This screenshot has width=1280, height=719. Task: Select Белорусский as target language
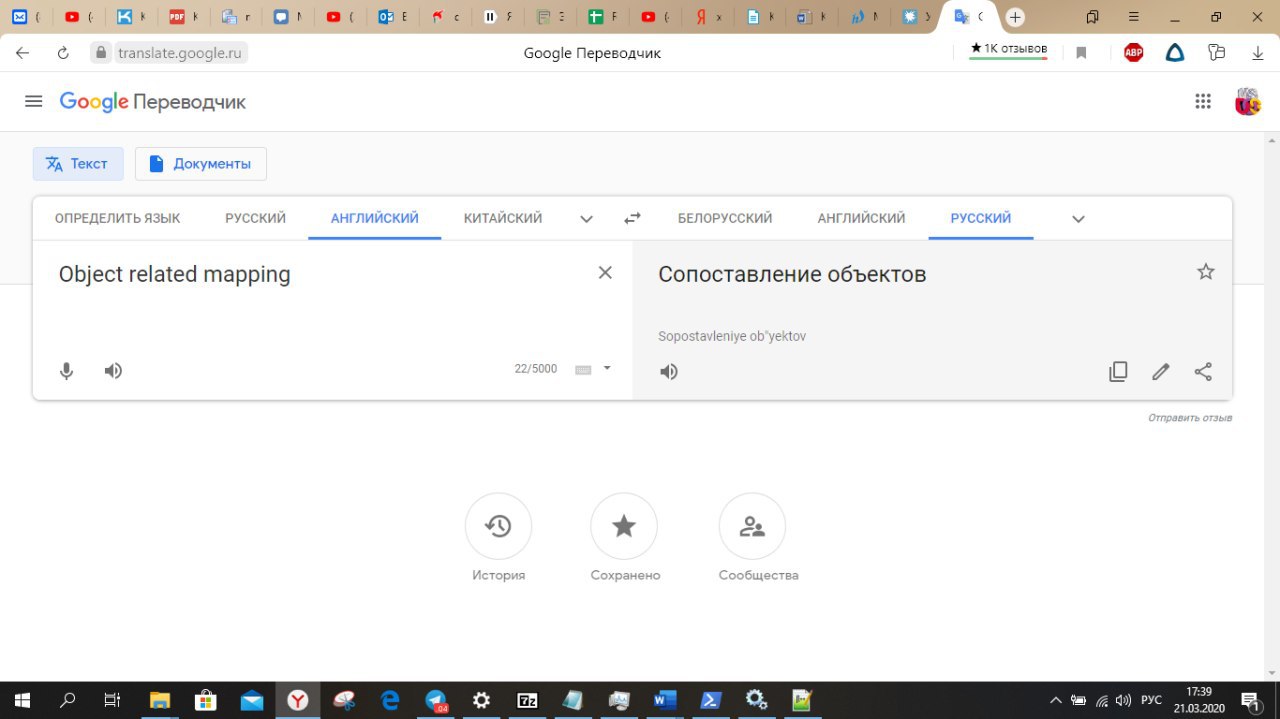click(725, 218)
